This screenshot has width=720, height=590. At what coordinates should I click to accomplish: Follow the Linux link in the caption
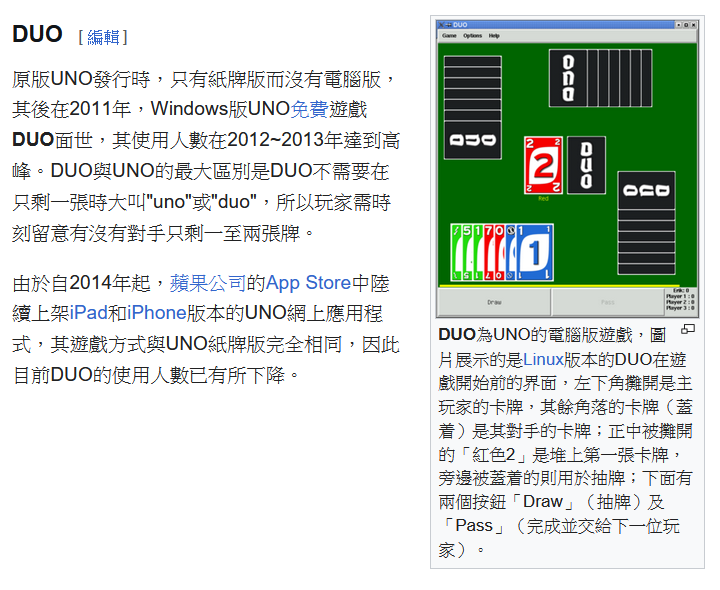(543, 360)
